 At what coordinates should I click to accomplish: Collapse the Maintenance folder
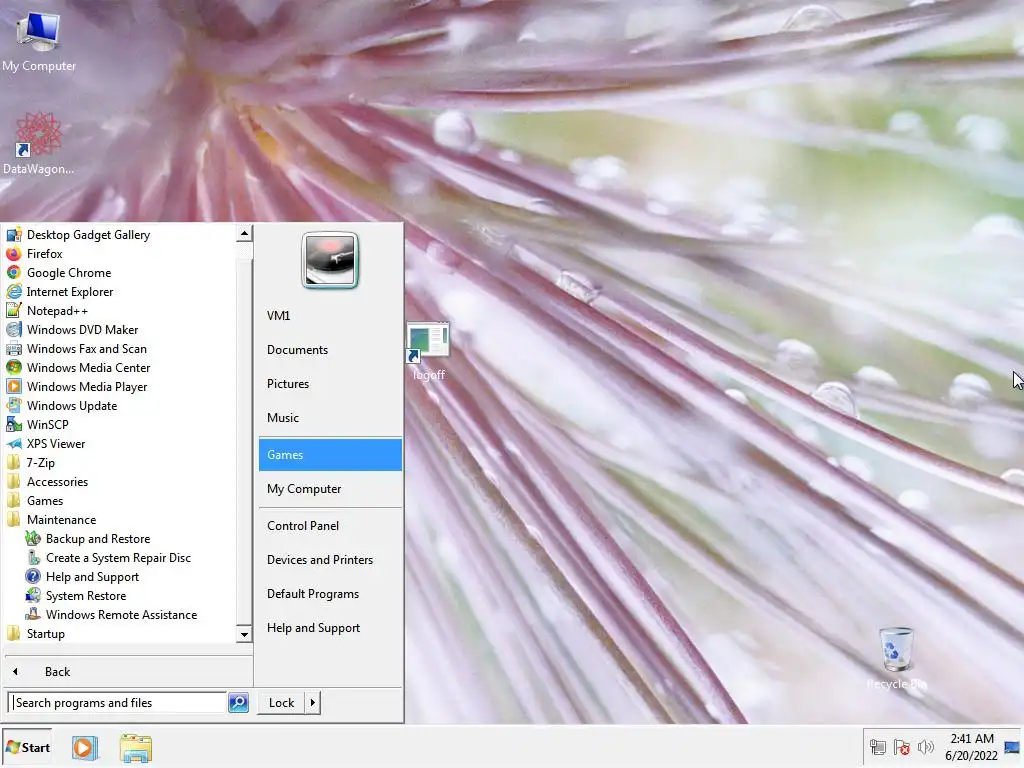tap(61, 519)
